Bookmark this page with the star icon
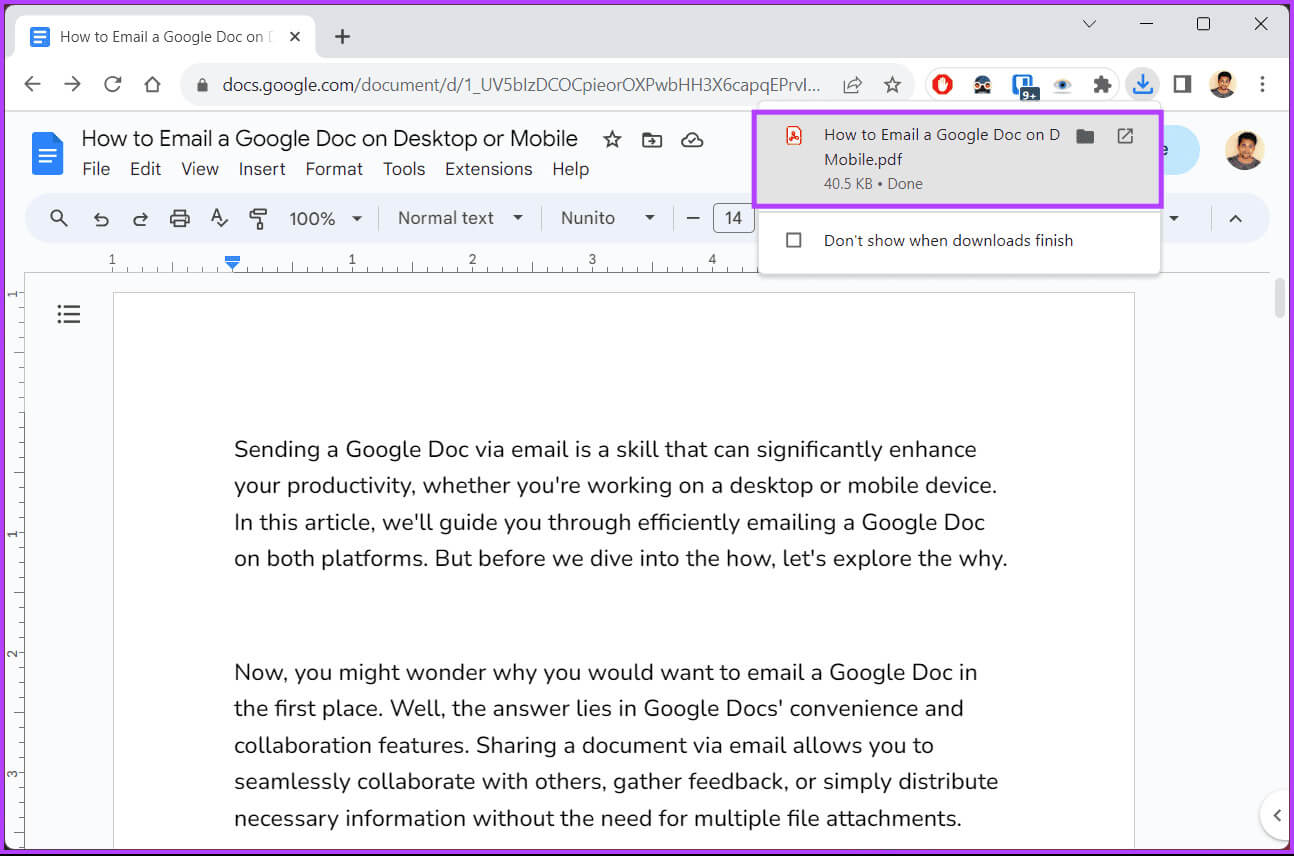The height and width of the screenshot is (856, 1294). [892, 85]
